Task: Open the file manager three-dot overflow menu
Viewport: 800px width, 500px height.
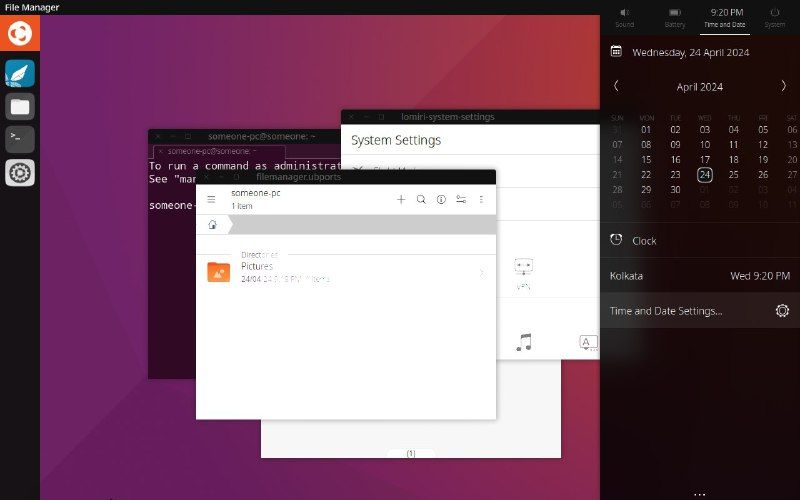Action: 481,199
